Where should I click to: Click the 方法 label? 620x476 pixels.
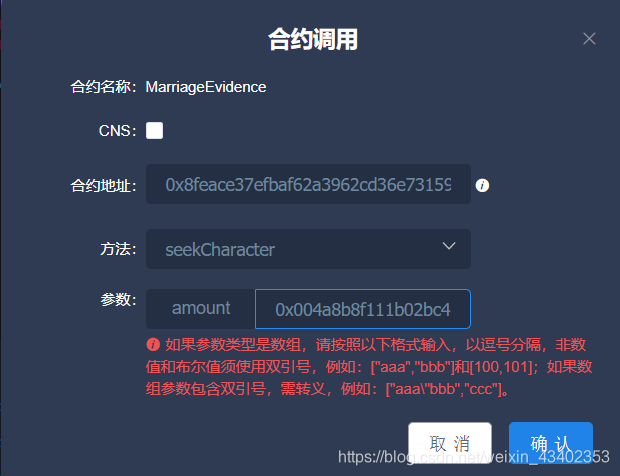(118, 249)
